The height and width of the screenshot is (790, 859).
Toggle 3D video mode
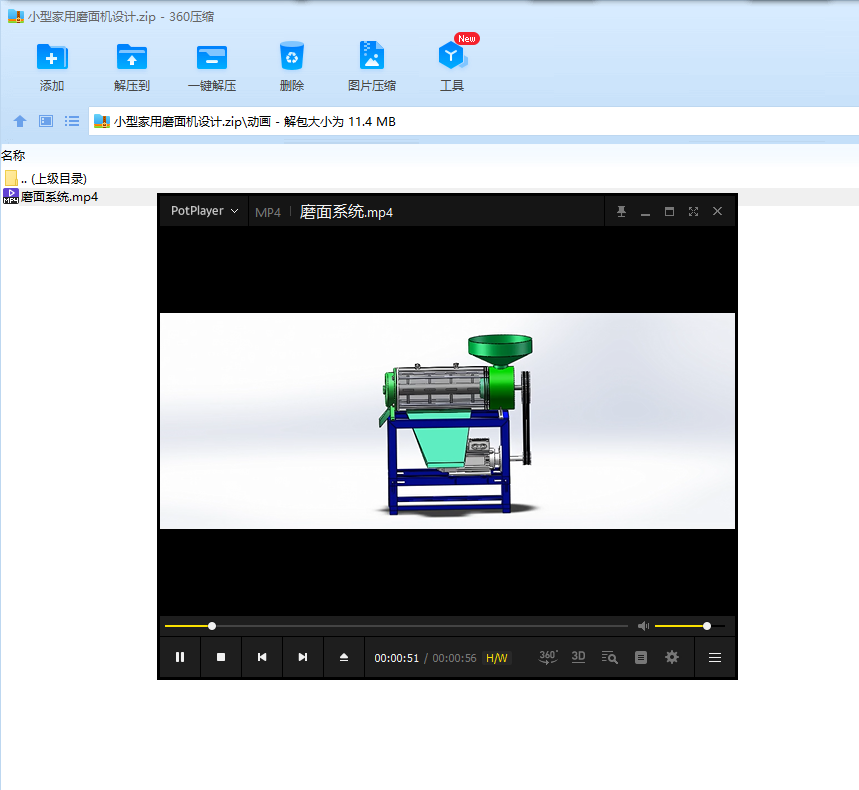click(x=579, y=657)
